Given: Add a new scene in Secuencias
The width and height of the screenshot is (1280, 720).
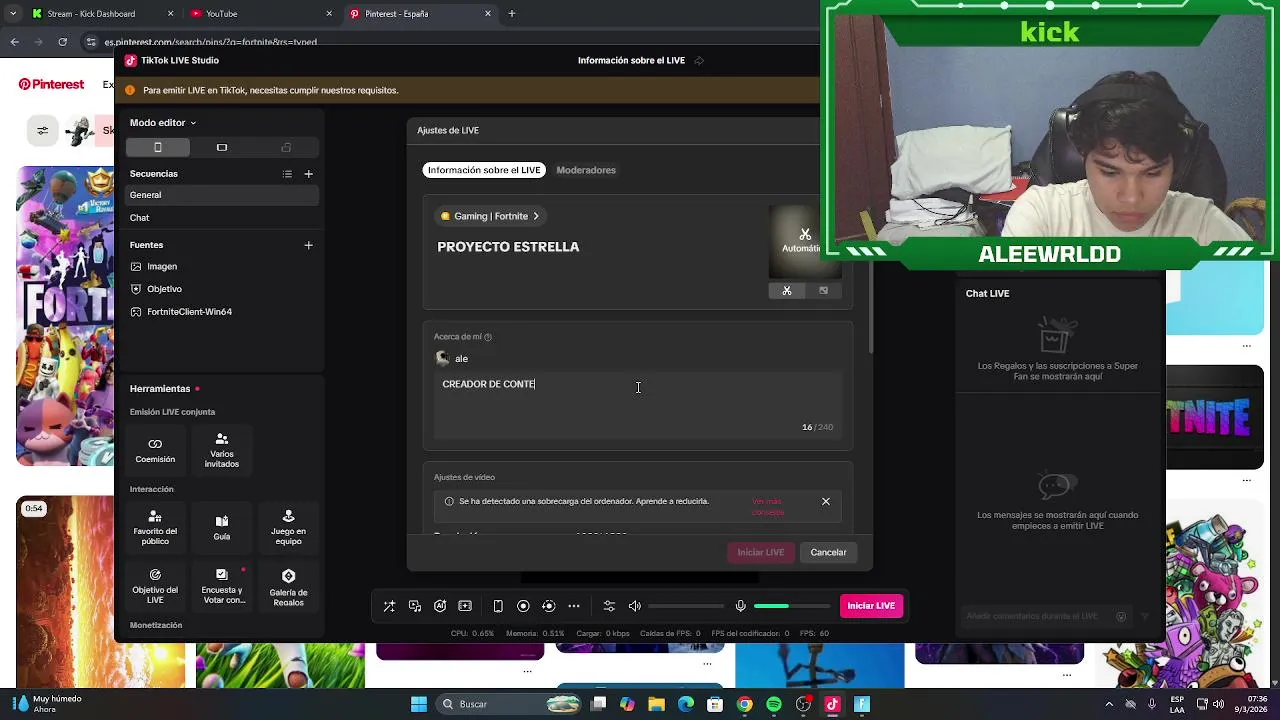Looking at the screenshot, I should 308,174.
